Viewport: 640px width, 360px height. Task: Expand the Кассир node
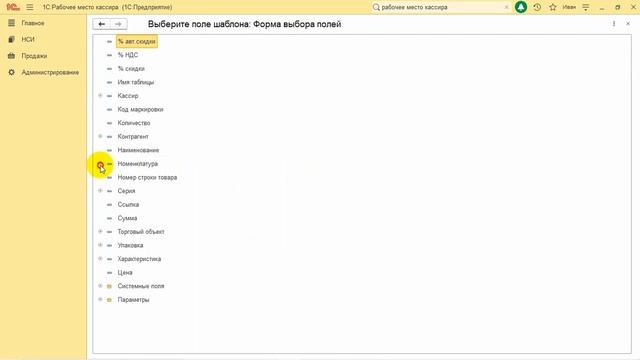(100, 96)
